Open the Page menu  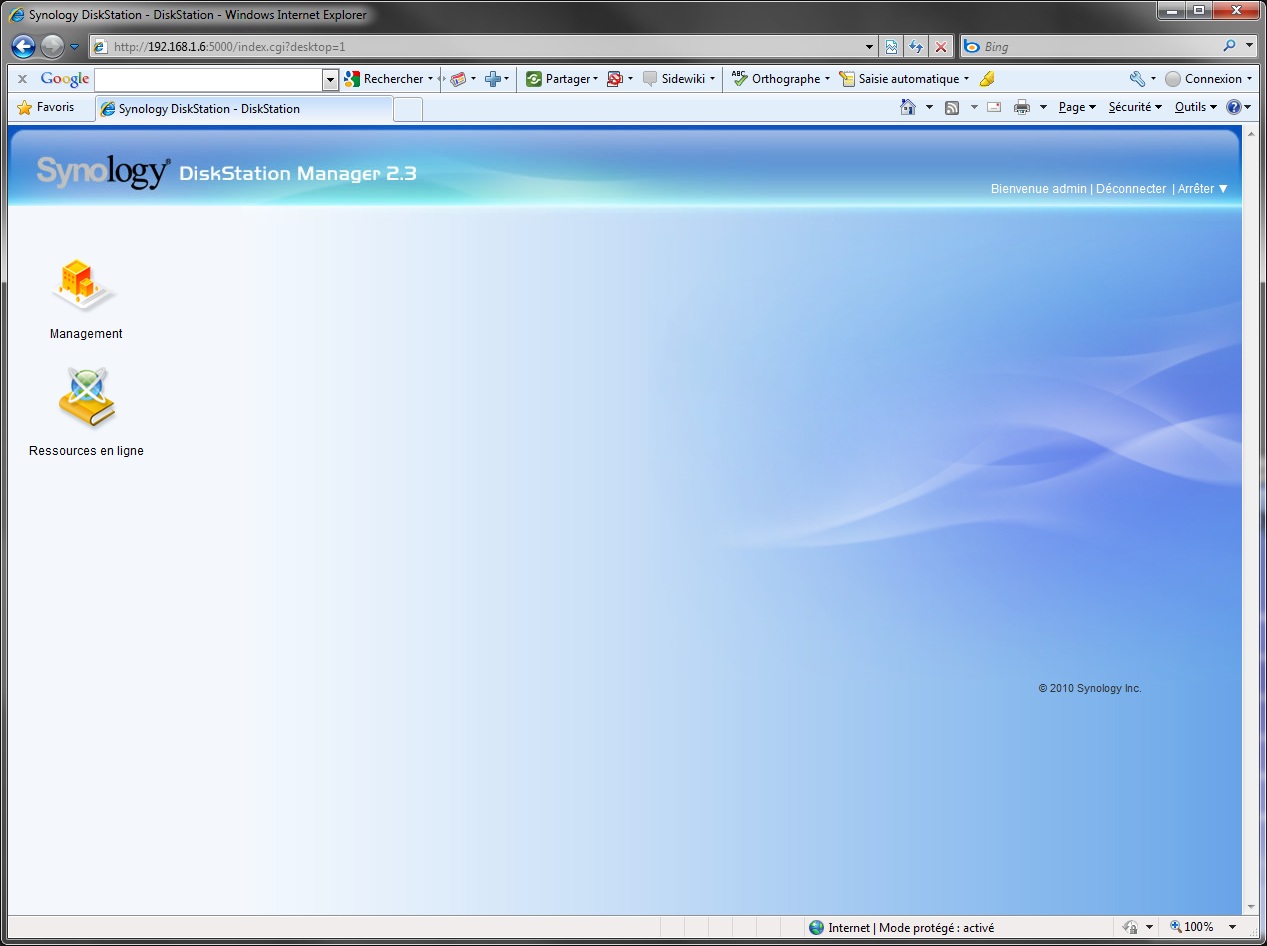pos(1076,107)
